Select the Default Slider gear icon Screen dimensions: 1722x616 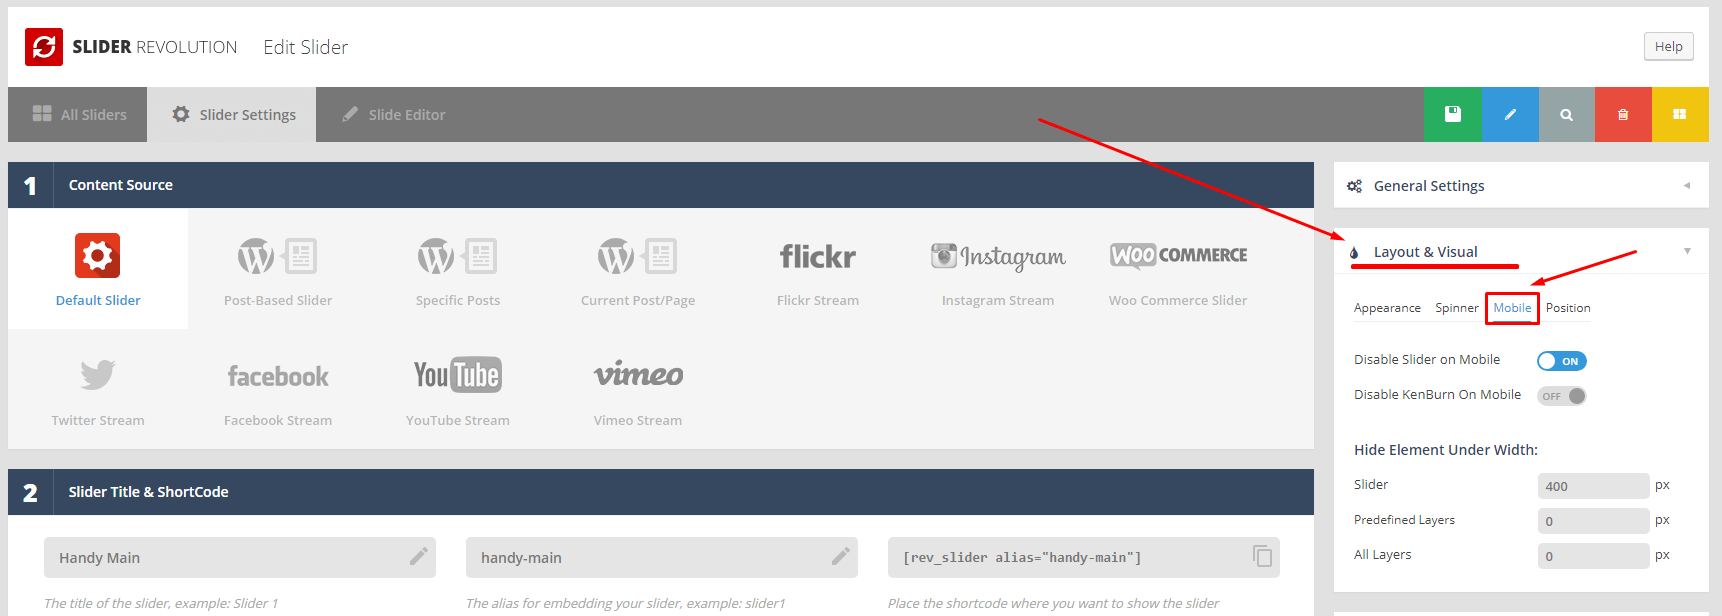98,256
